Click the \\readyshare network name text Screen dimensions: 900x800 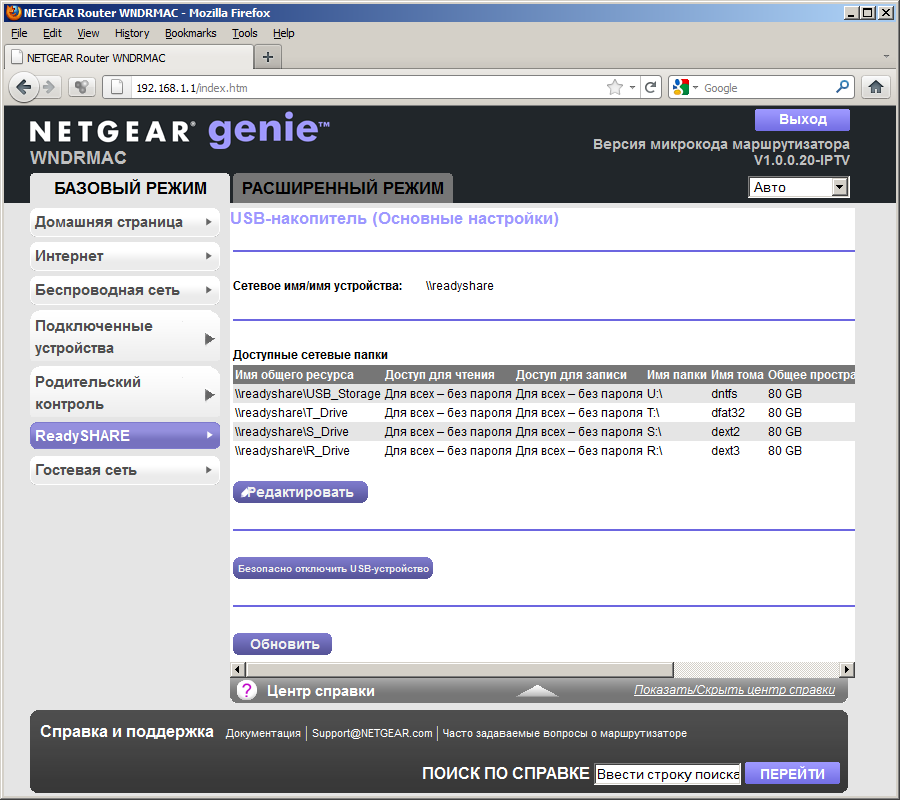(x=459, y=286)
